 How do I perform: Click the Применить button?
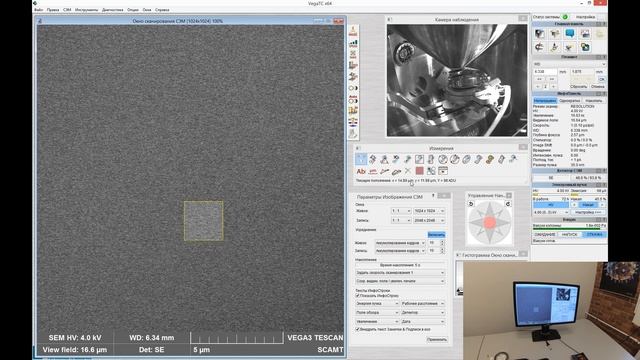436,340
